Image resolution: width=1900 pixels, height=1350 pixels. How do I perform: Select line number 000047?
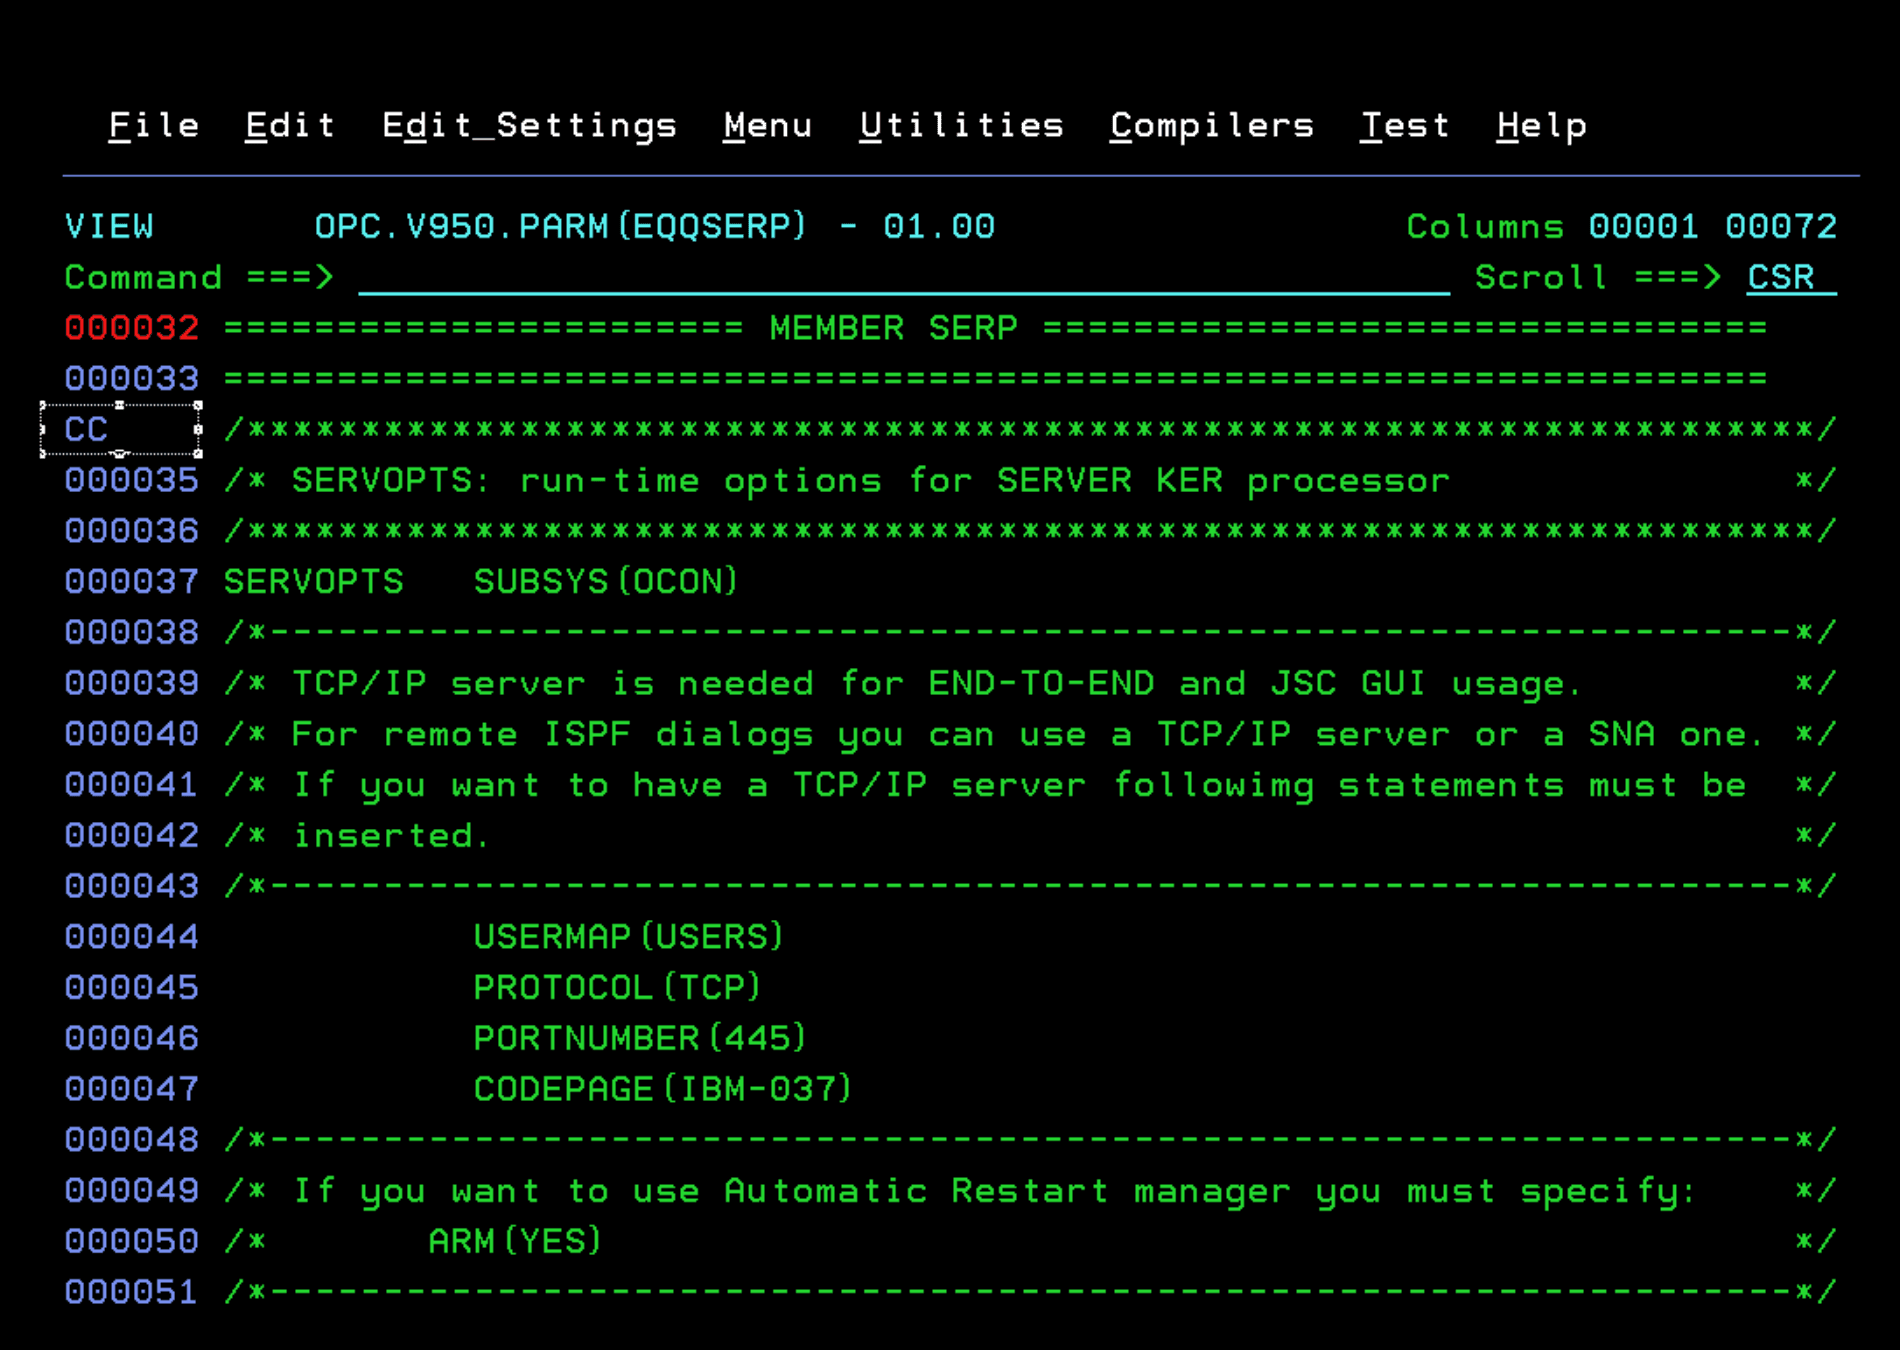click(x=132, y=1090)
